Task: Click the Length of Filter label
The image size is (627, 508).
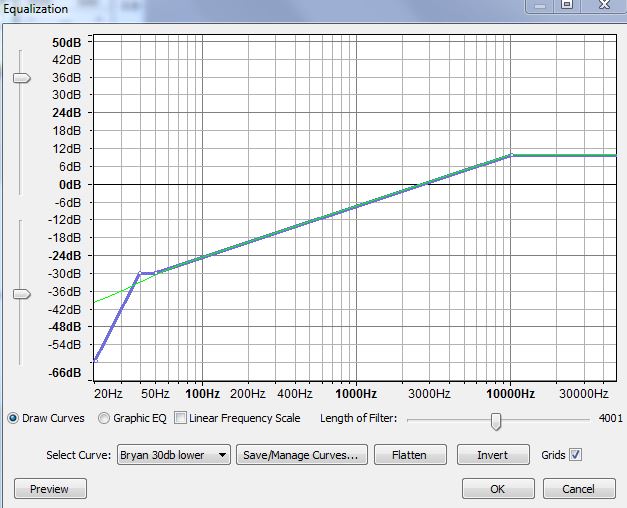Action: pyautogui.click(x=359, y=418)
